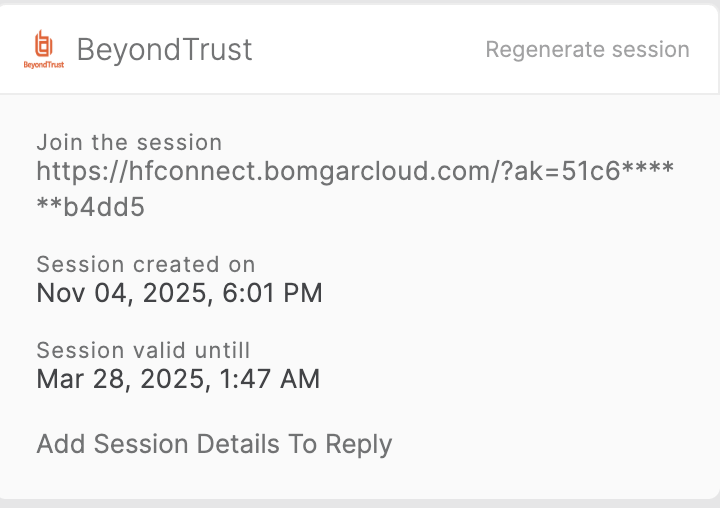Add Session Details To Reply
This screenshot has height=508, width=720.
pyautogui.click(x=214, y=444)
